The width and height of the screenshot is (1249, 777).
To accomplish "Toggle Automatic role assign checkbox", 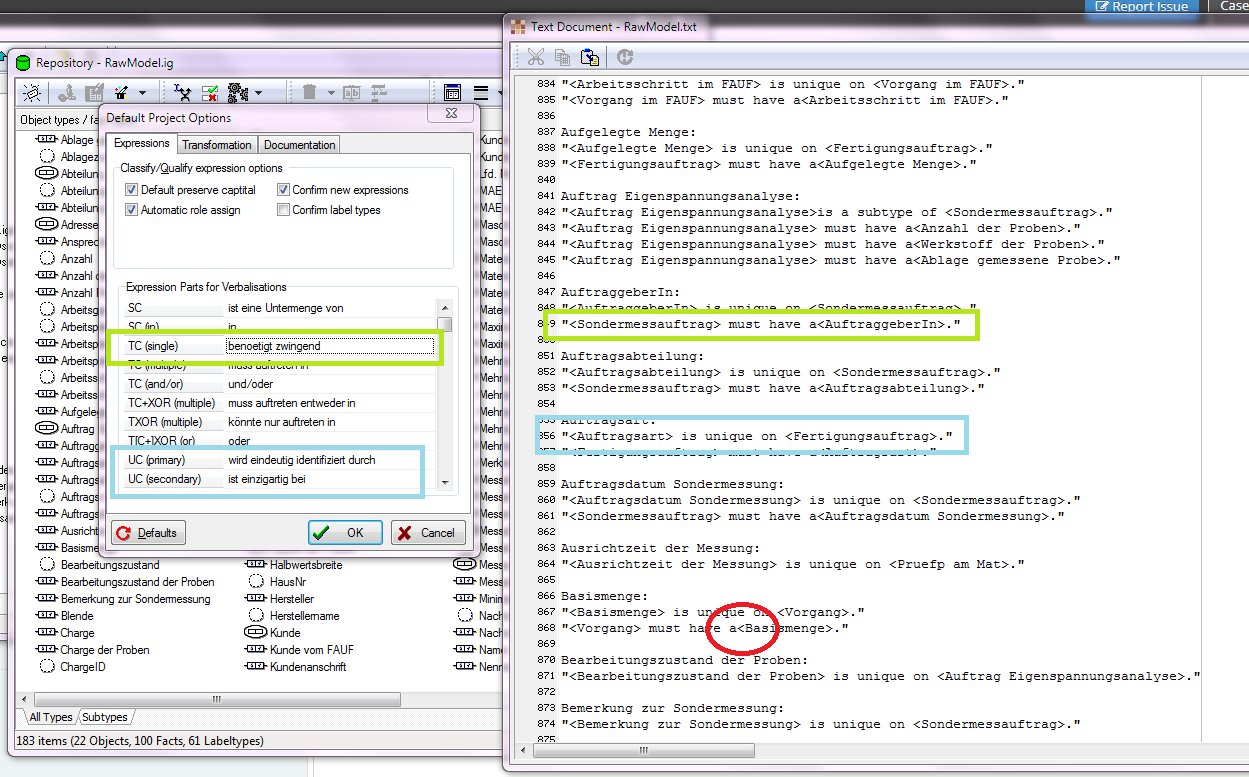I will coord(131,210).
